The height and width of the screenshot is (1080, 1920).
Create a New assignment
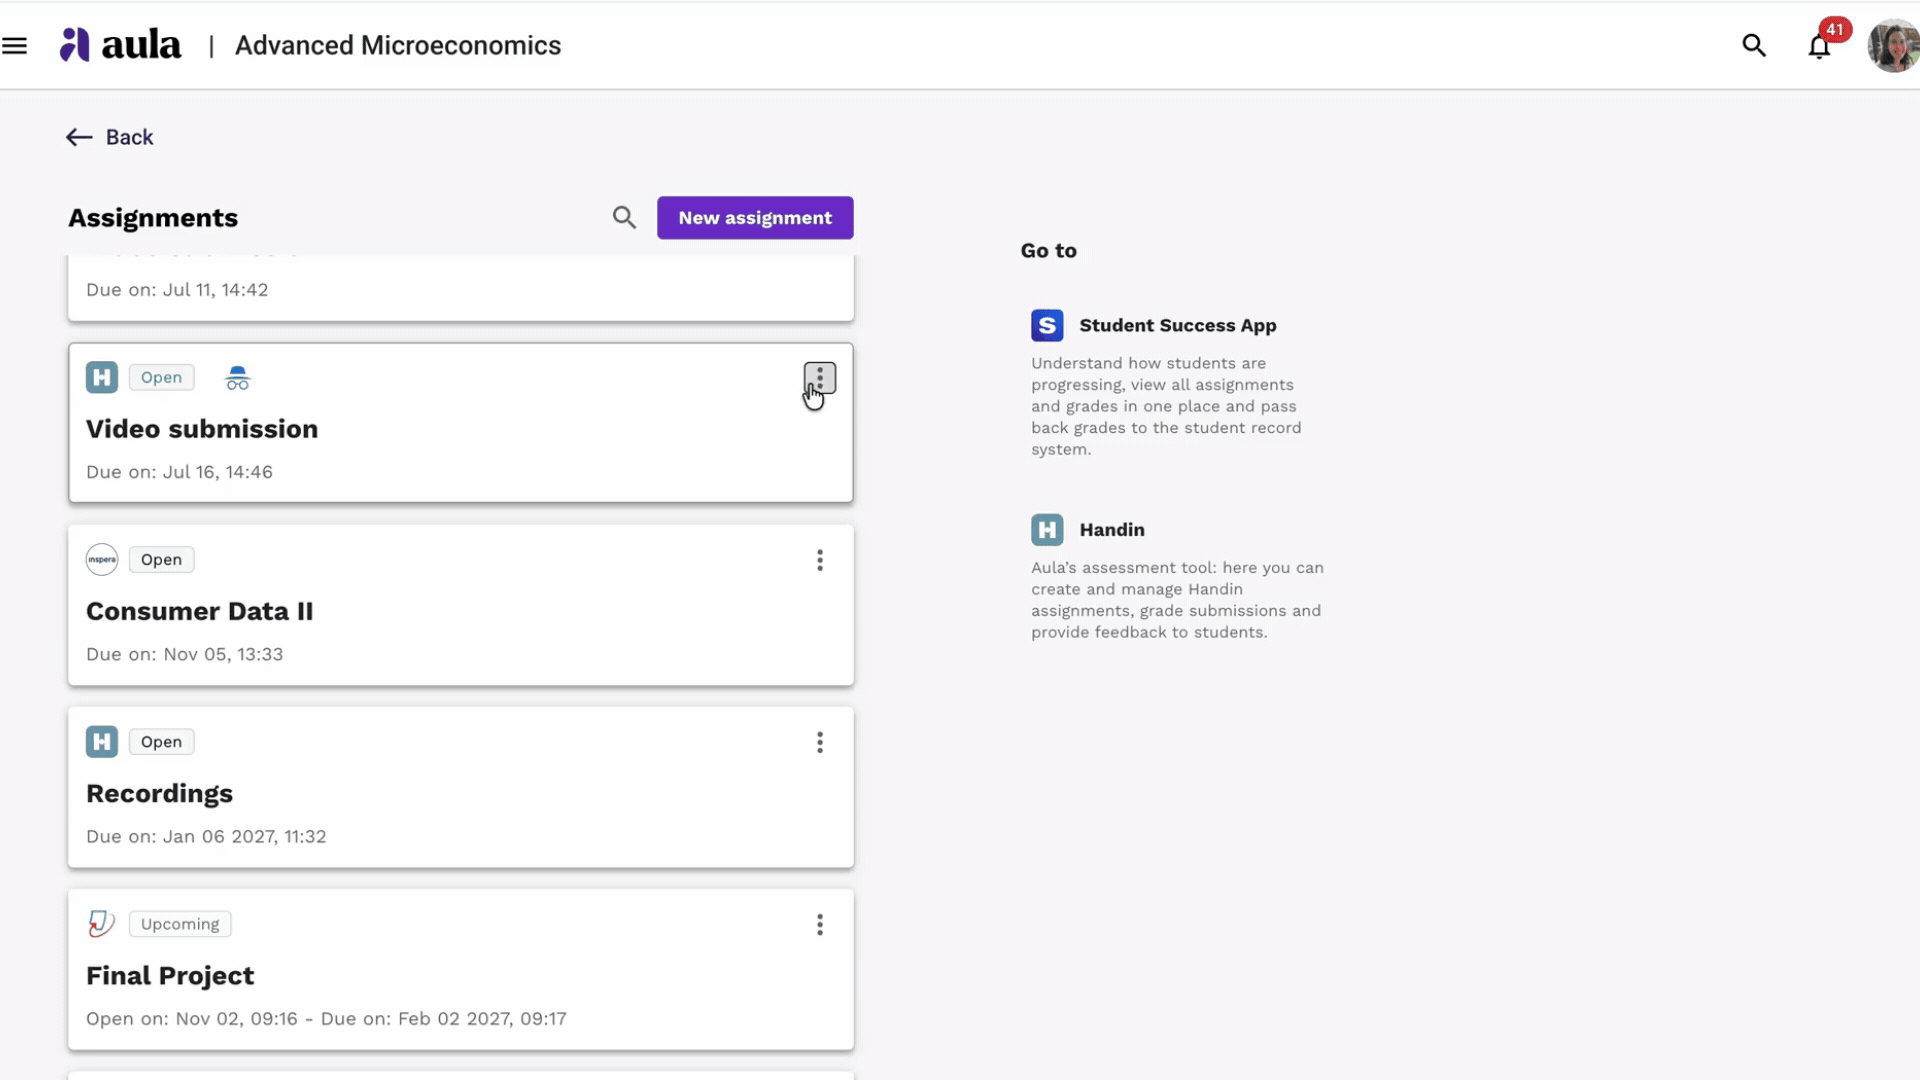755,218
